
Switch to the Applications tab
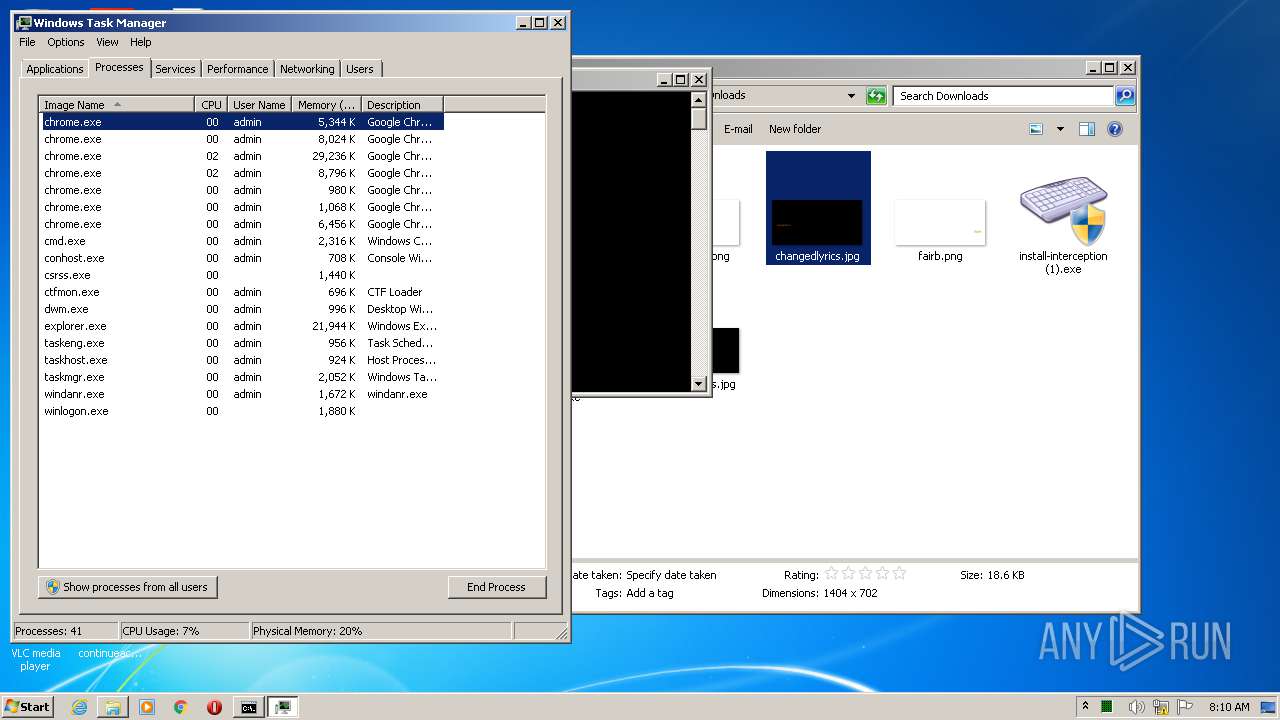coord(55,69)
